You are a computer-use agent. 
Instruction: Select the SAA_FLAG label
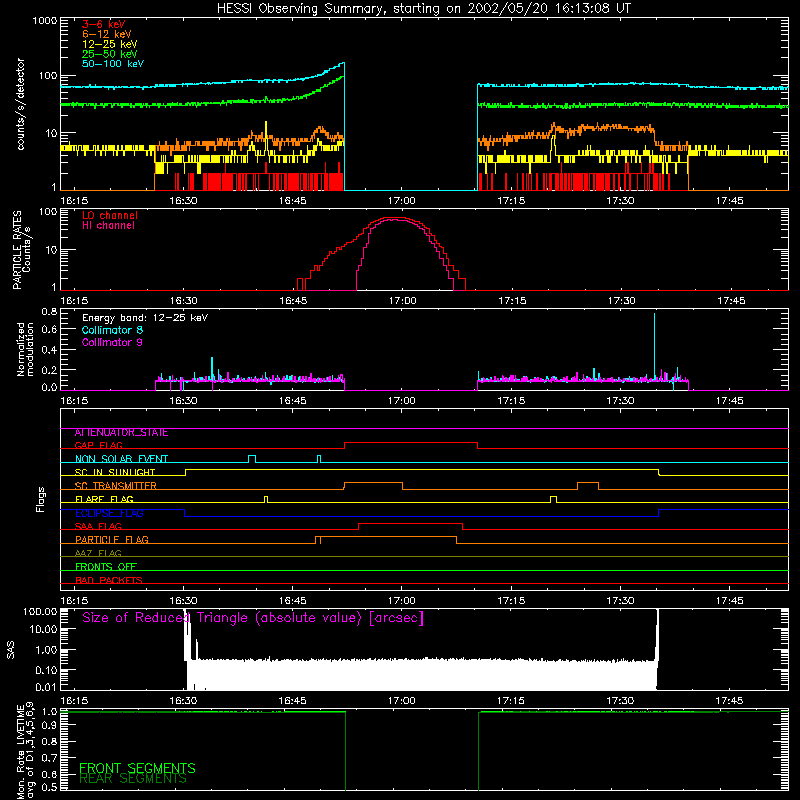coord(98,527)
